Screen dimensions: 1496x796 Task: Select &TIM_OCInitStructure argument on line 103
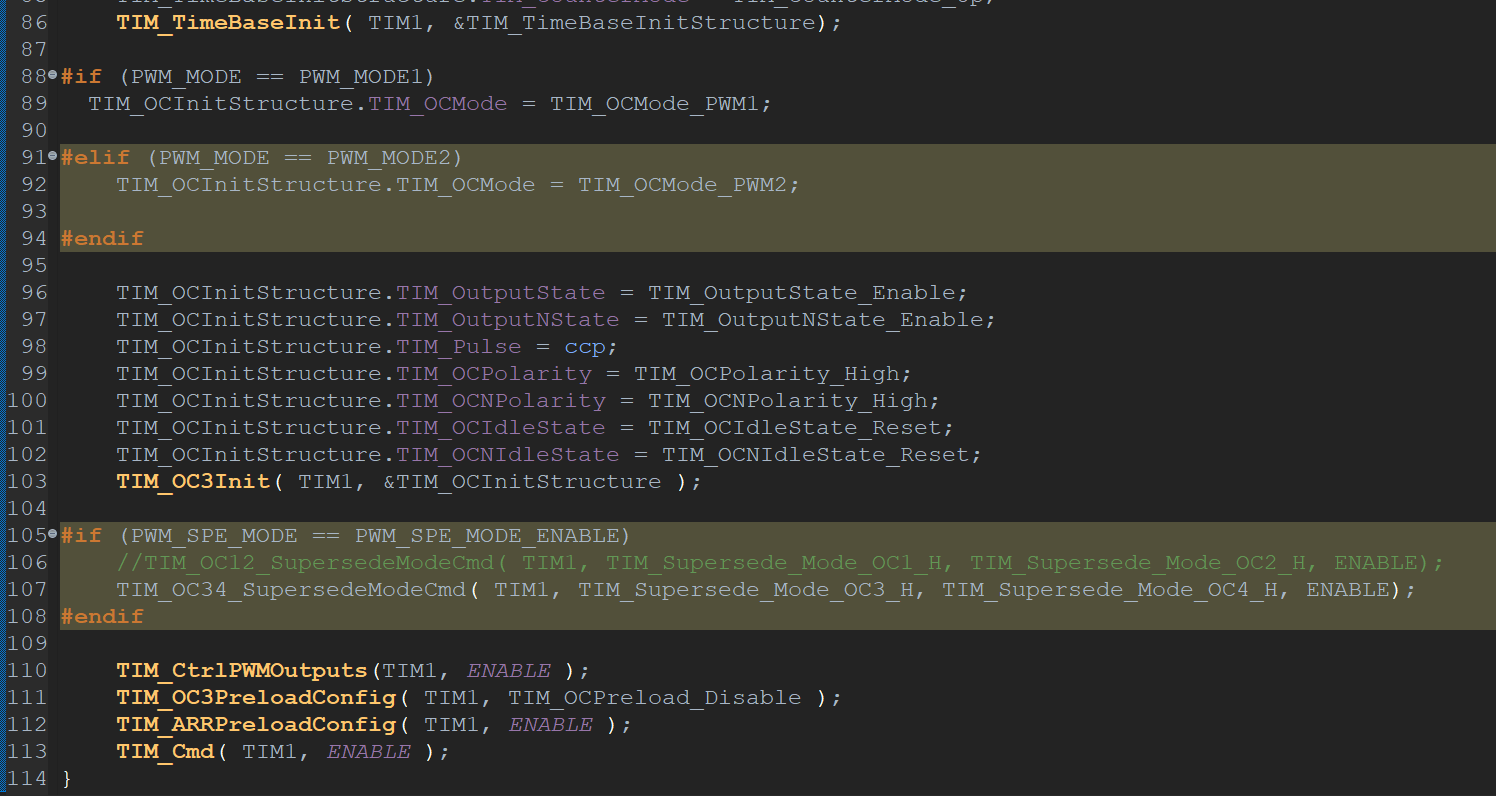(522, 482)
